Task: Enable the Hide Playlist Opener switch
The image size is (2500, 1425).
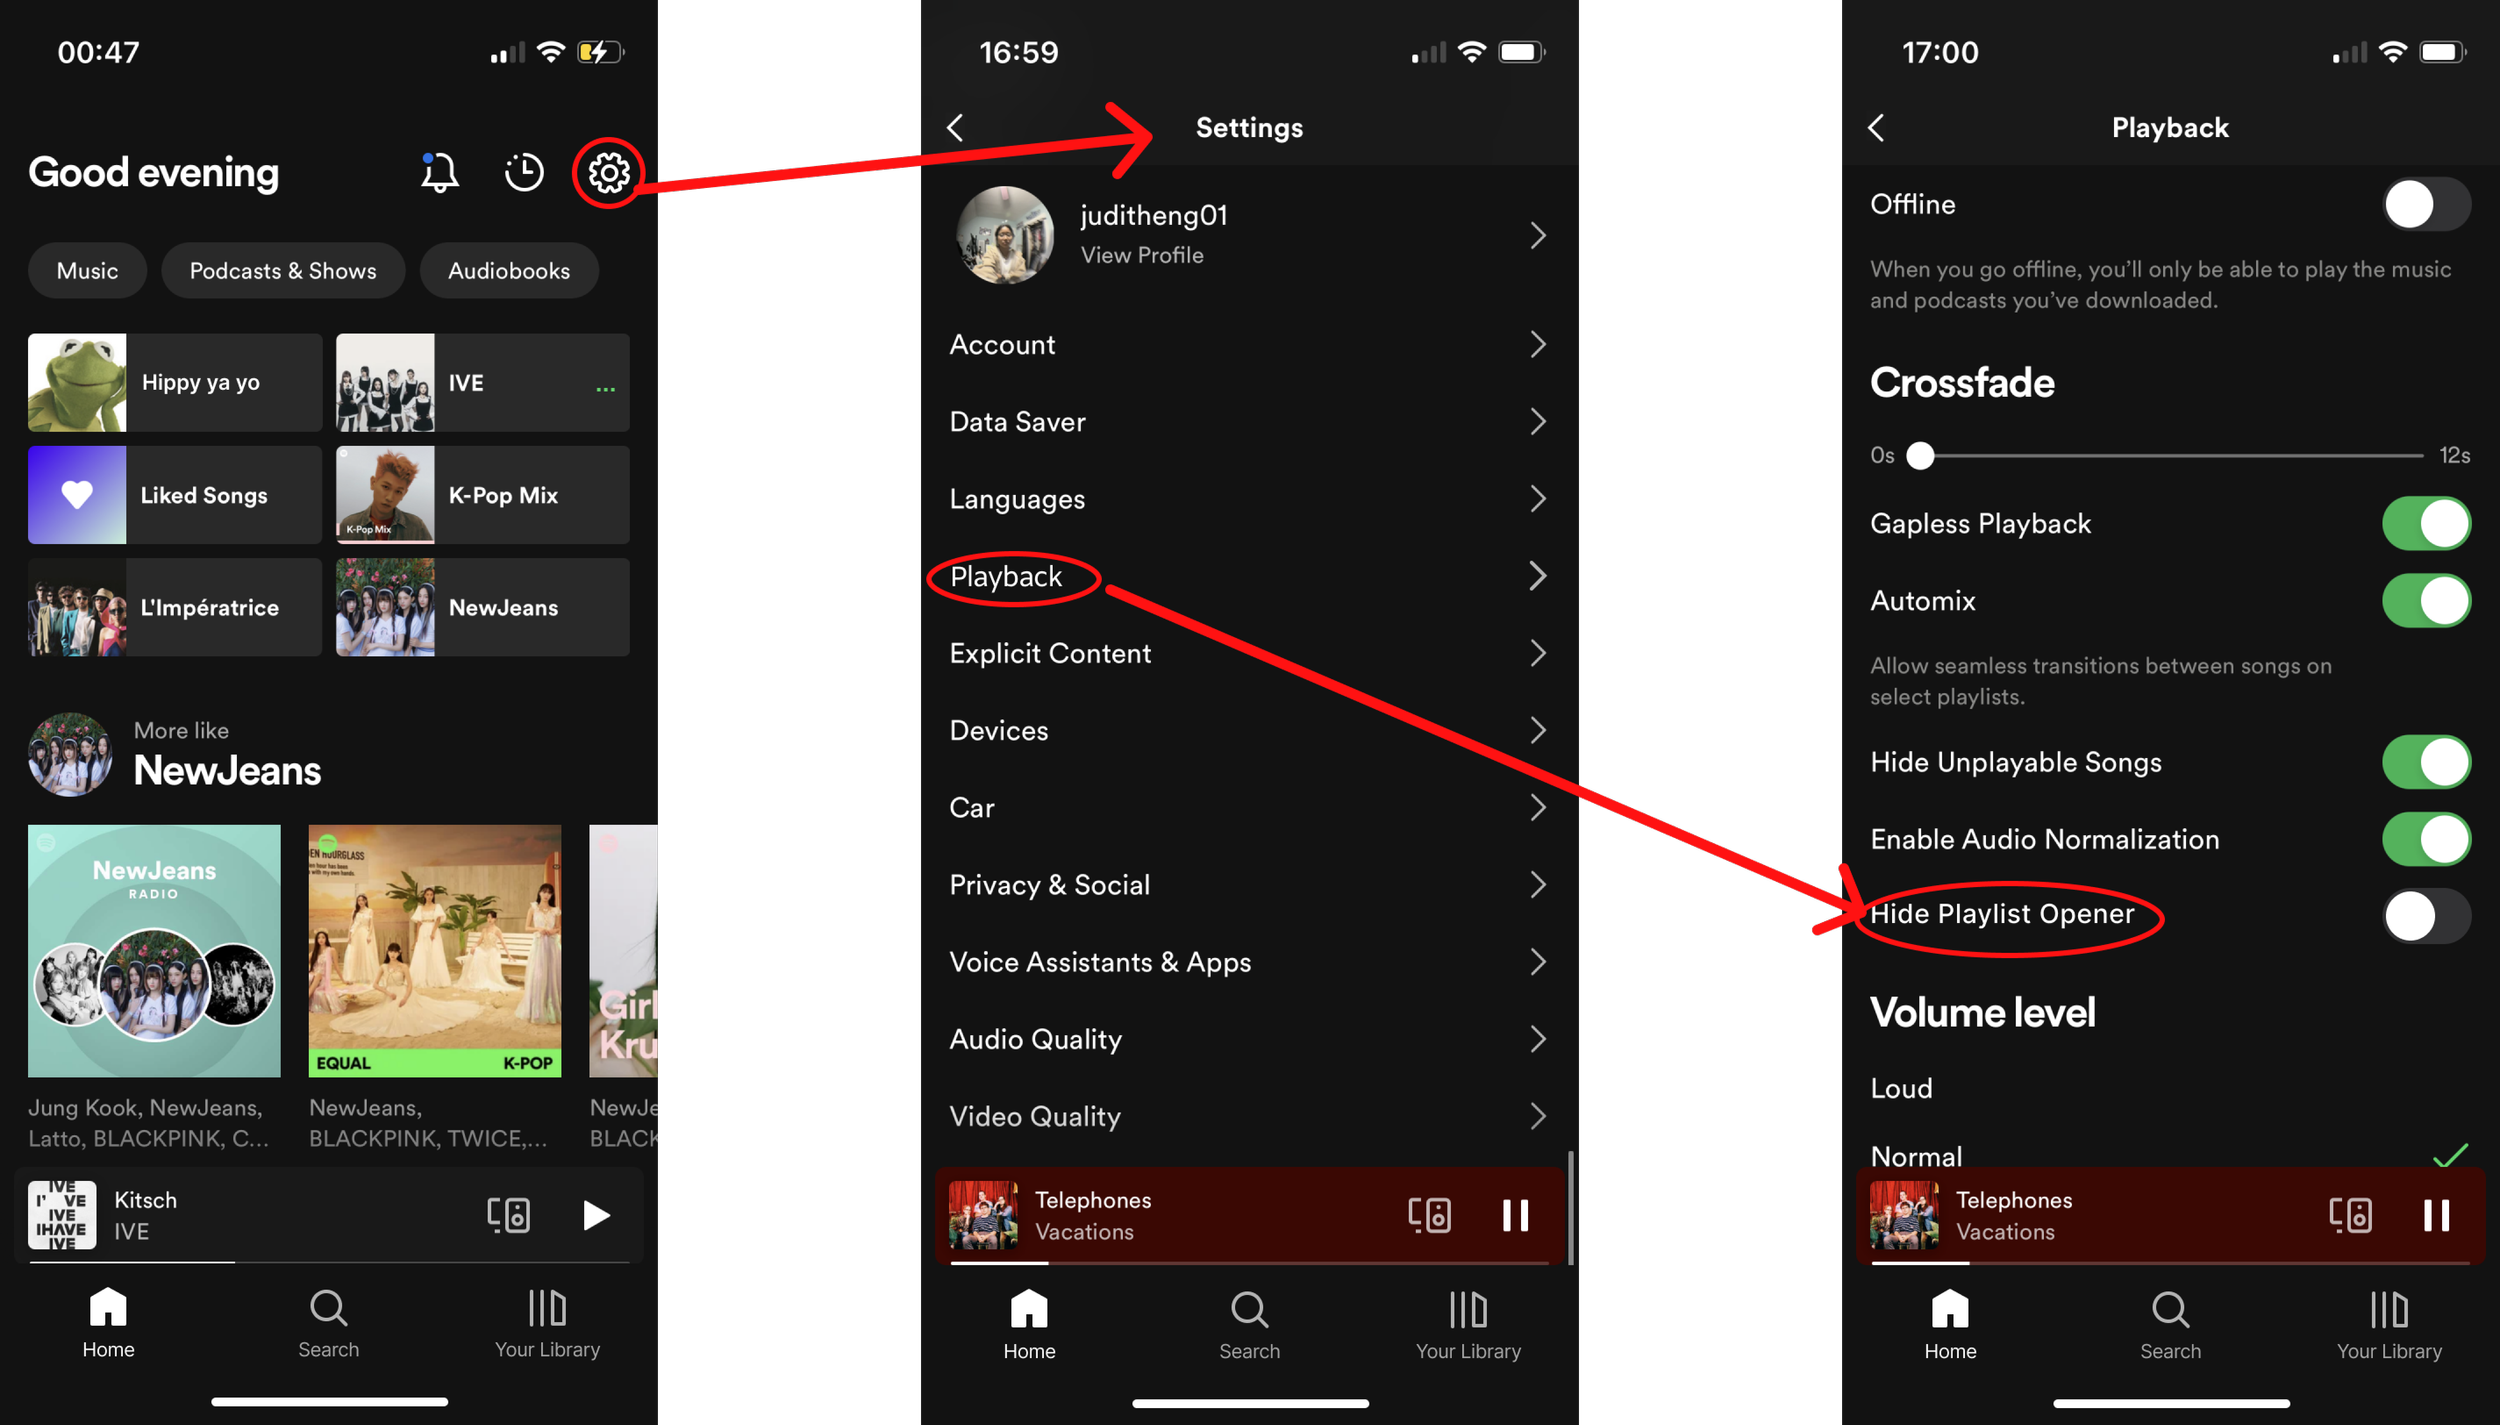Action: tap(2425, 916)
